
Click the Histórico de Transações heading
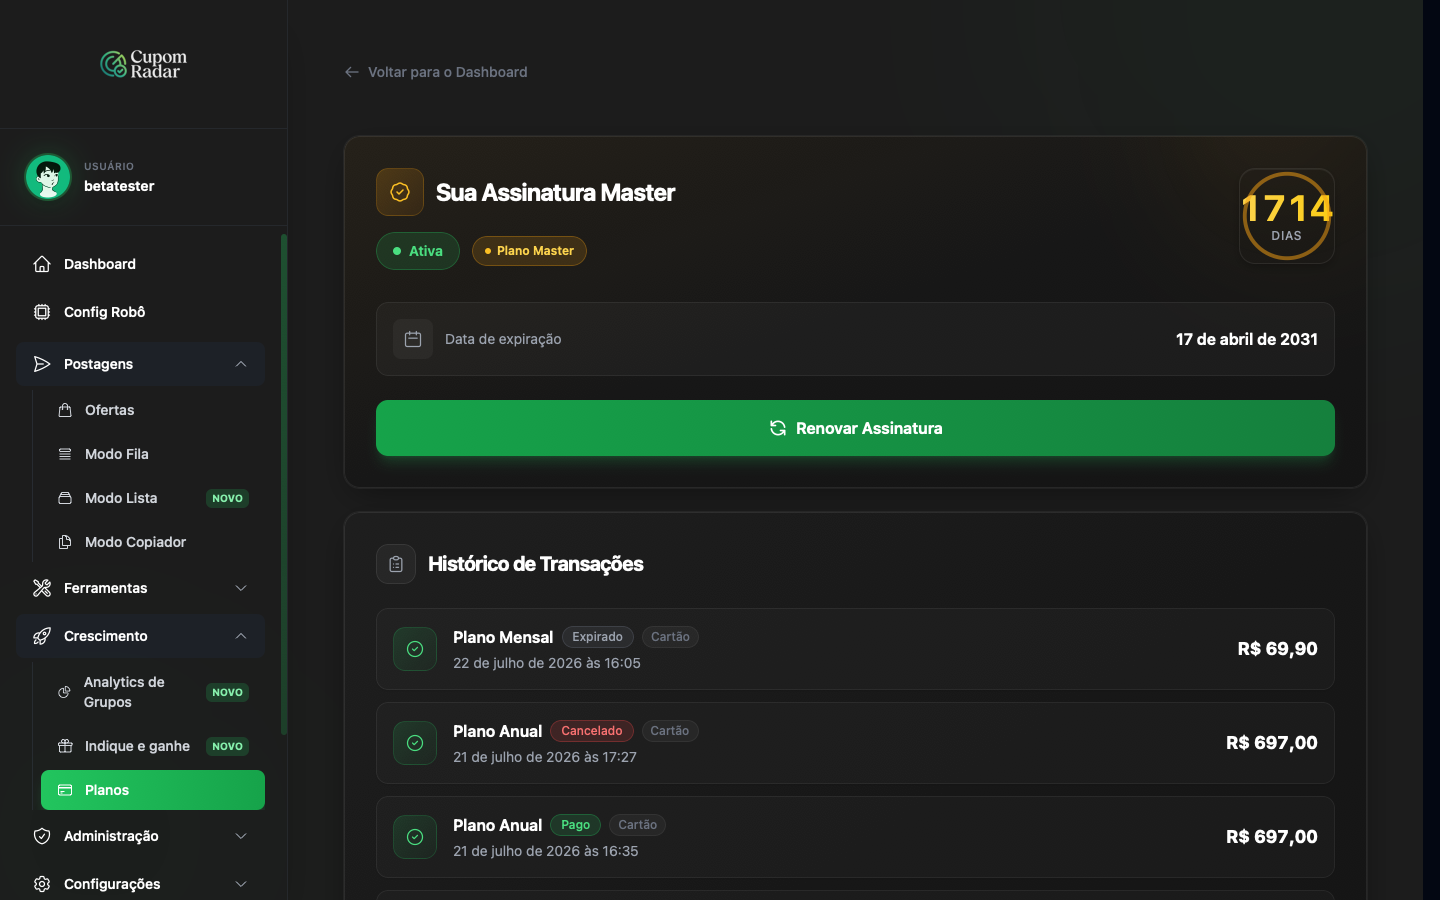[536, 564]
